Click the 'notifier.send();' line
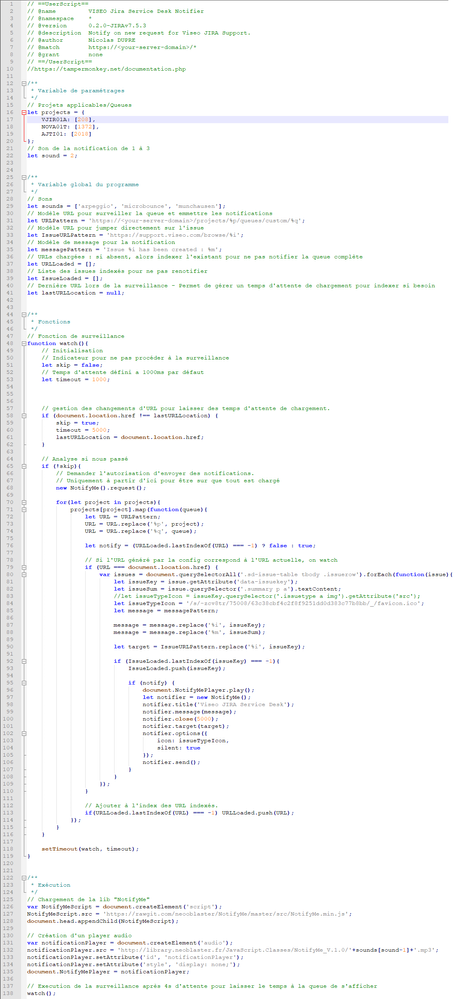467x999 pixels. point(171,763)
